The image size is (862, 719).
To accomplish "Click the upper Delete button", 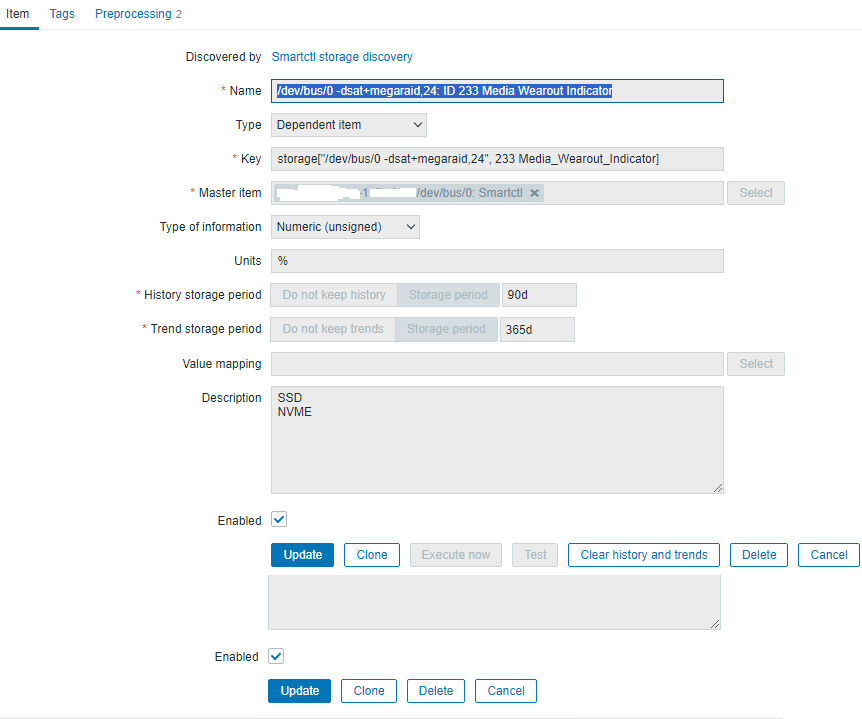I will (759, 555).
